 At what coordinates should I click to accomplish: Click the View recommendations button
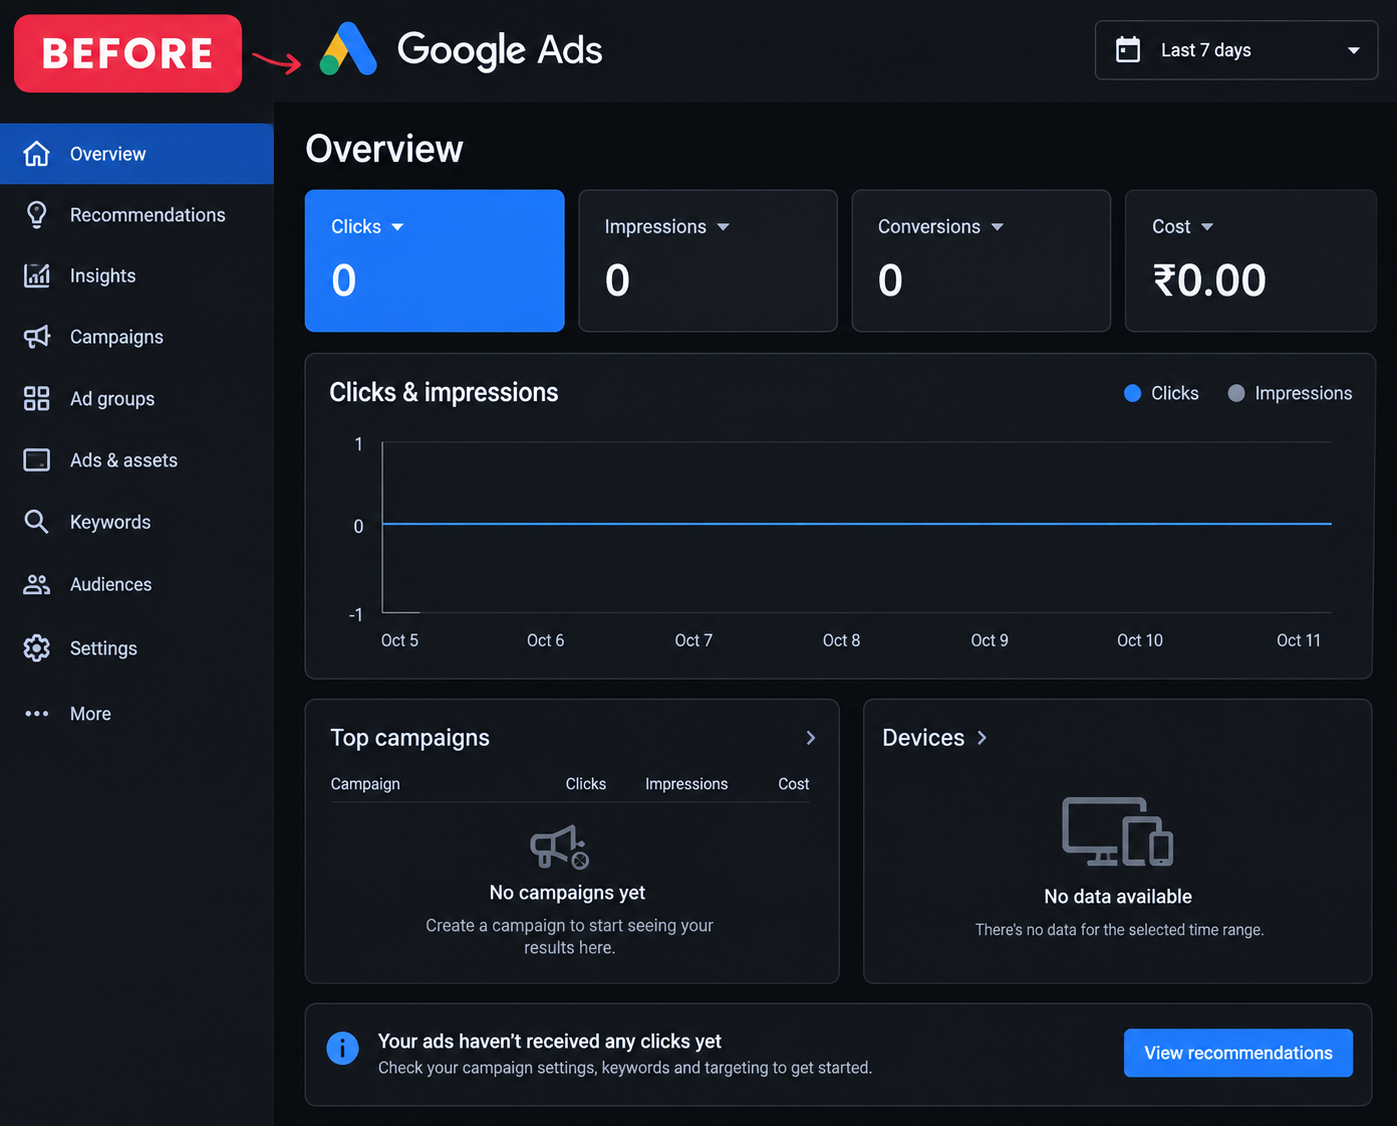[x=1238, y=1053]
